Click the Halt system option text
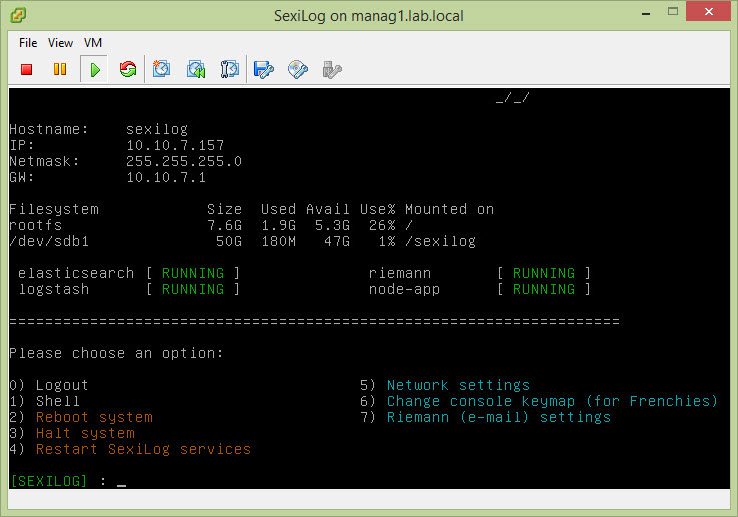The image size is (738, 517). 85,433
